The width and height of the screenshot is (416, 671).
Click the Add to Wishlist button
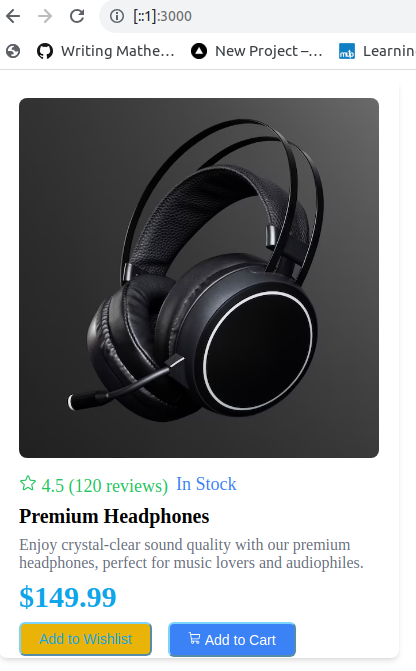click(x=86, y=639)
